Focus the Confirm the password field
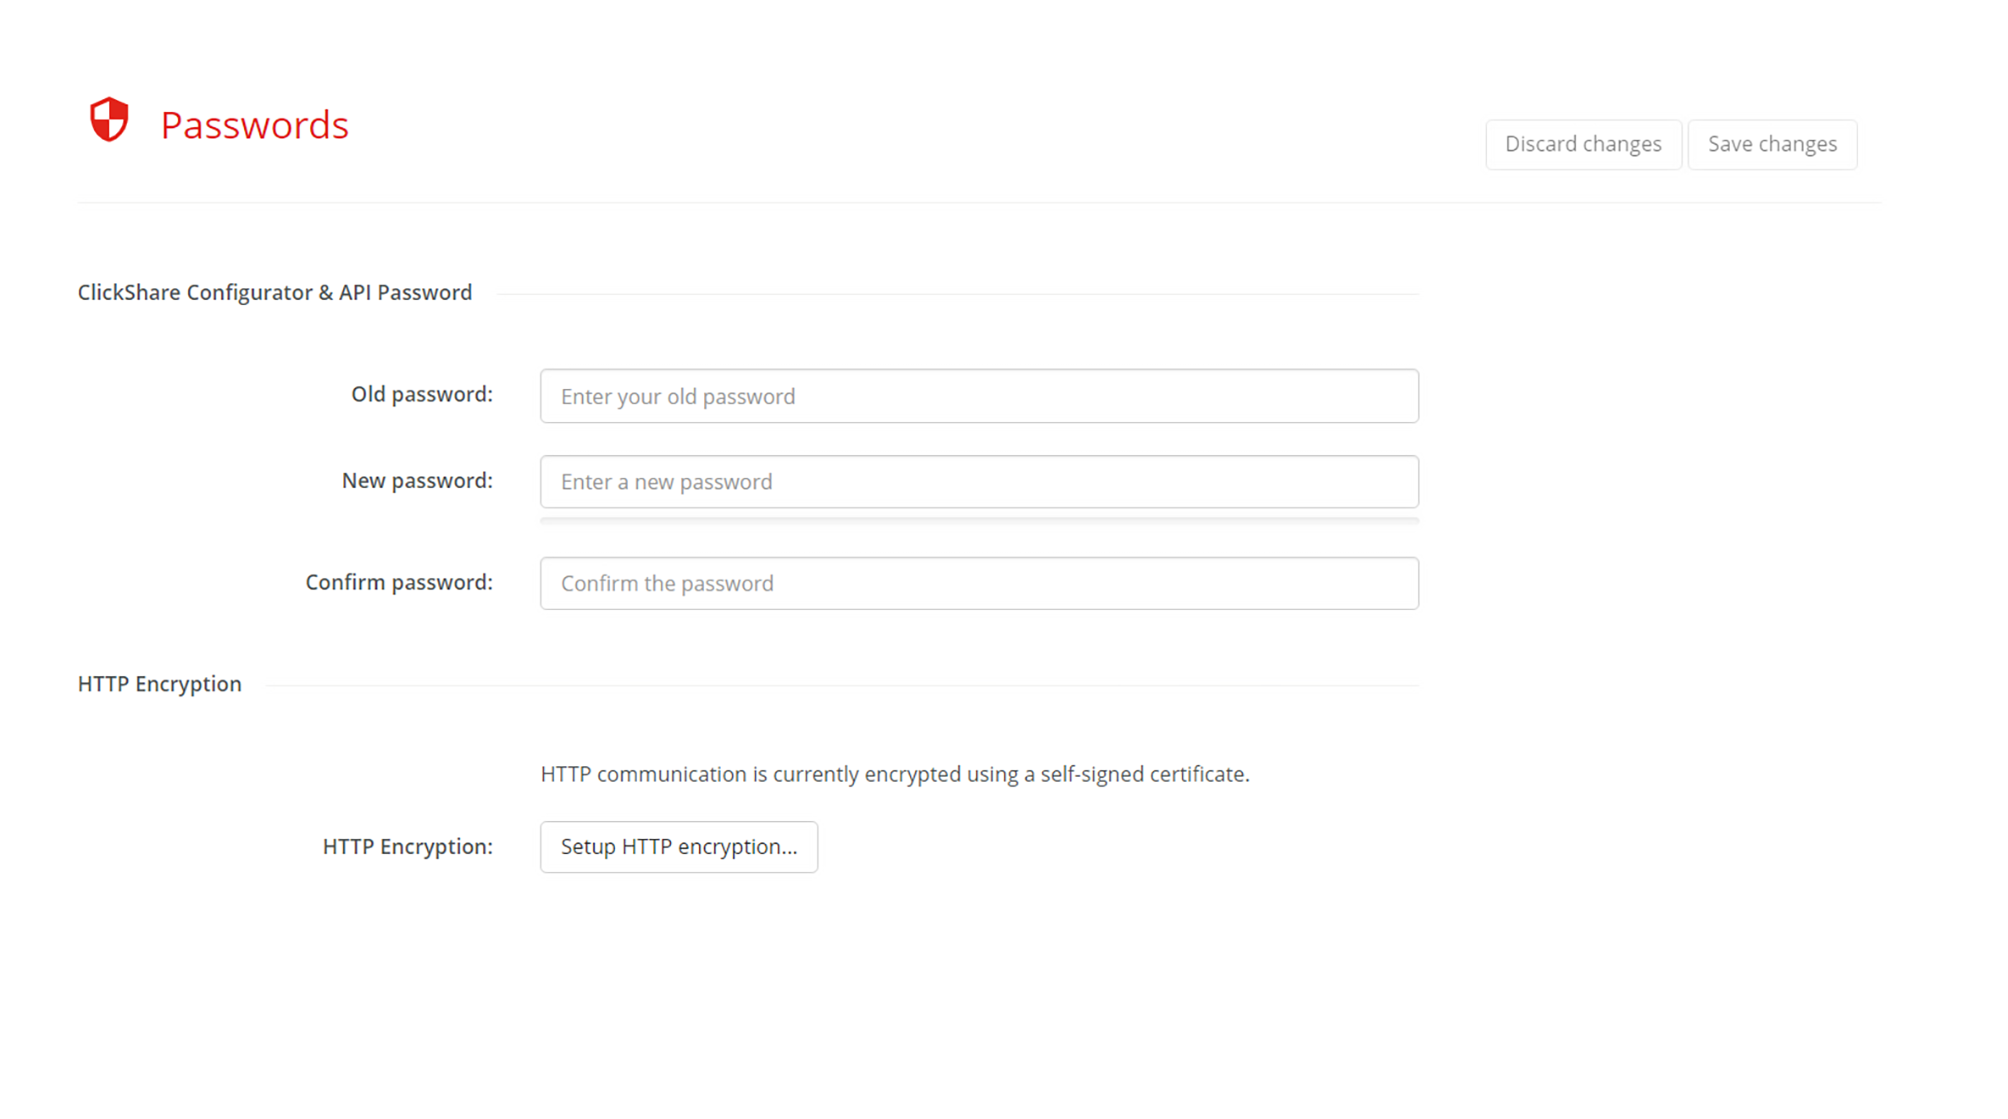The height and width of the screenshot is (1119, 2008). tap(979, 583)
